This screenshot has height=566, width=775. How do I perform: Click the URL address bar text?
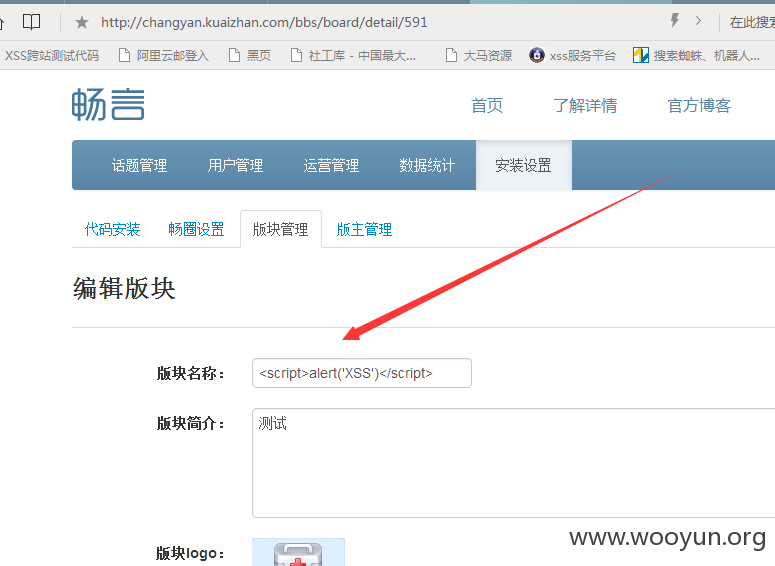264,22
